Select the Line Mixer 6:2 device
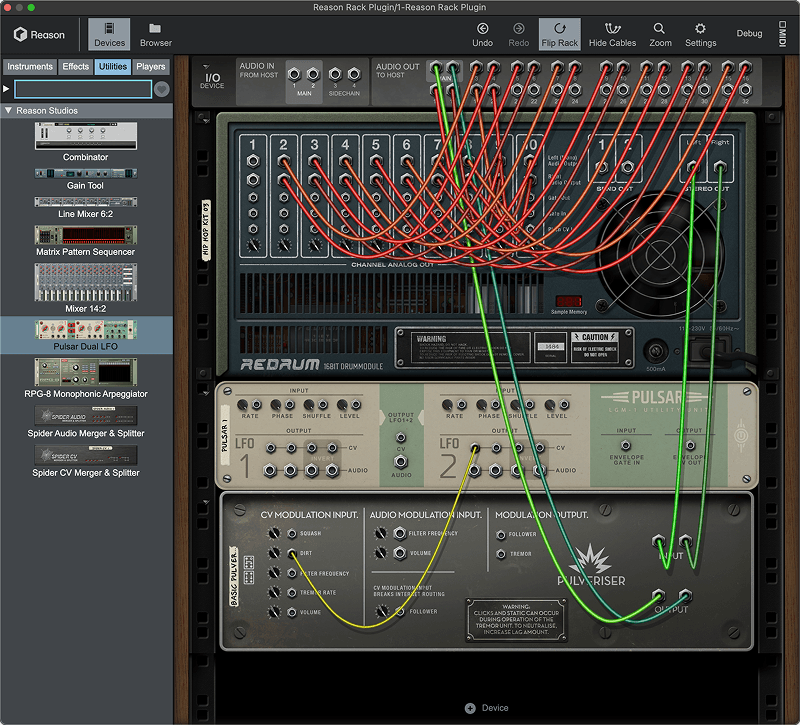This screenshot has height=725, width=800. point(86,208)
